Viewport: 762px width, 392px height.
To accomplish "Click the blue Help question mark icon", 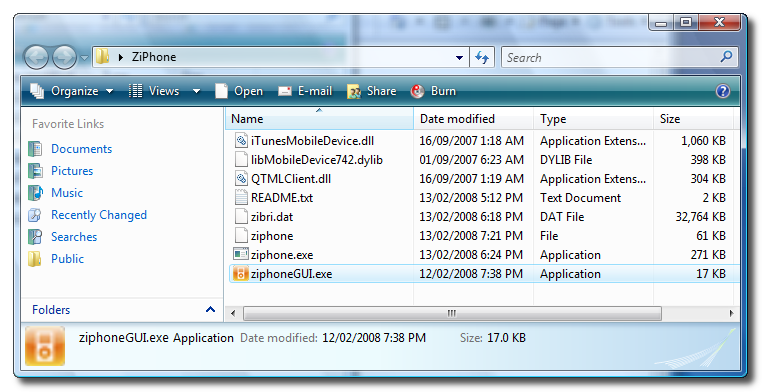I will [x=723, y=91].
